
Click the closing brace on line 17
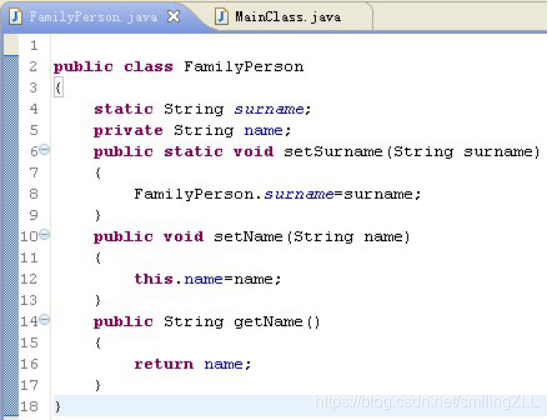[98, 385]
